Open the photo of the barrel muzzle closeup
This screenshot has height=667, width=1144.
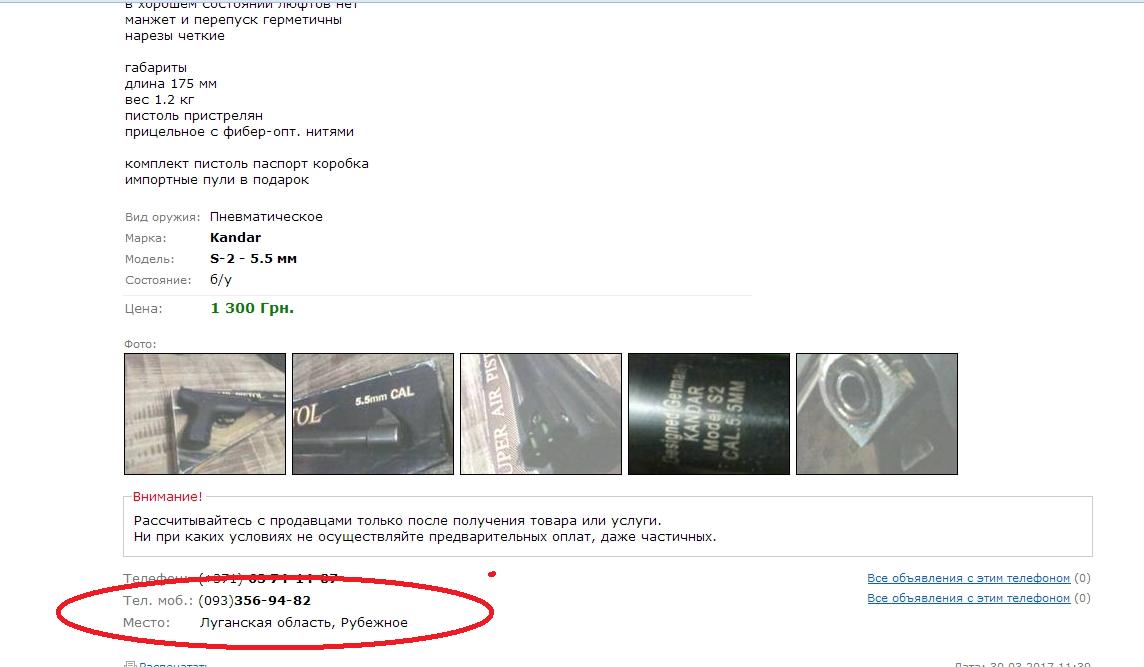(876, 414)
